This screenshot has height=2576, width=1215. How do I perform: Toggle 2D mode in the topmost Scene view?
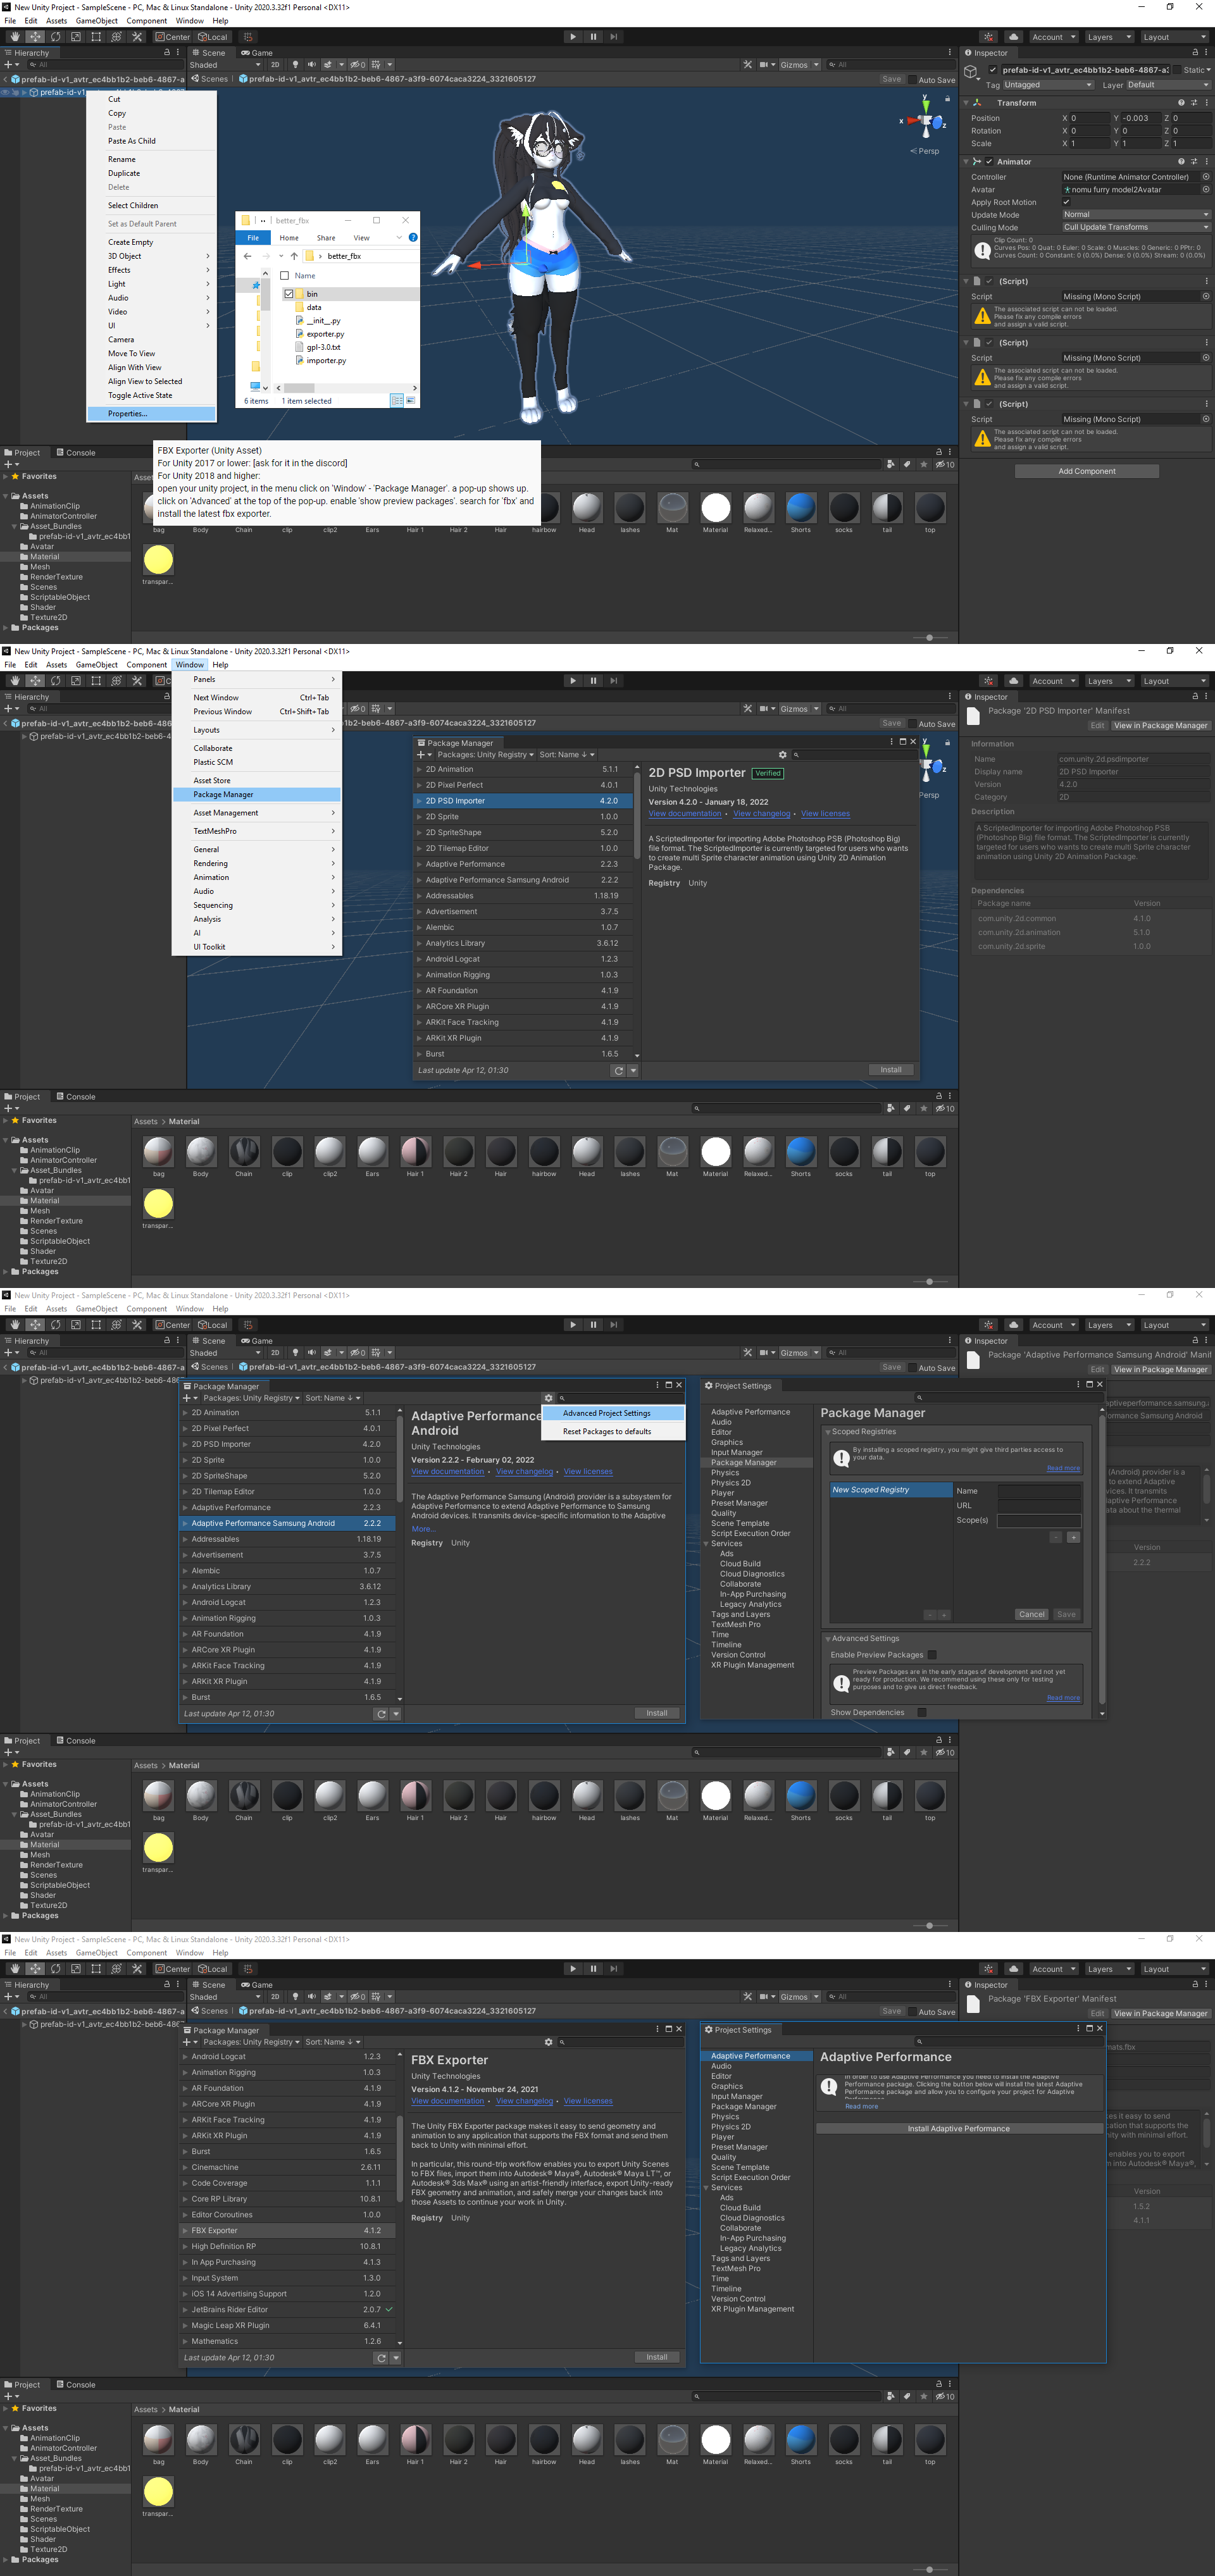tap(275, 65)
